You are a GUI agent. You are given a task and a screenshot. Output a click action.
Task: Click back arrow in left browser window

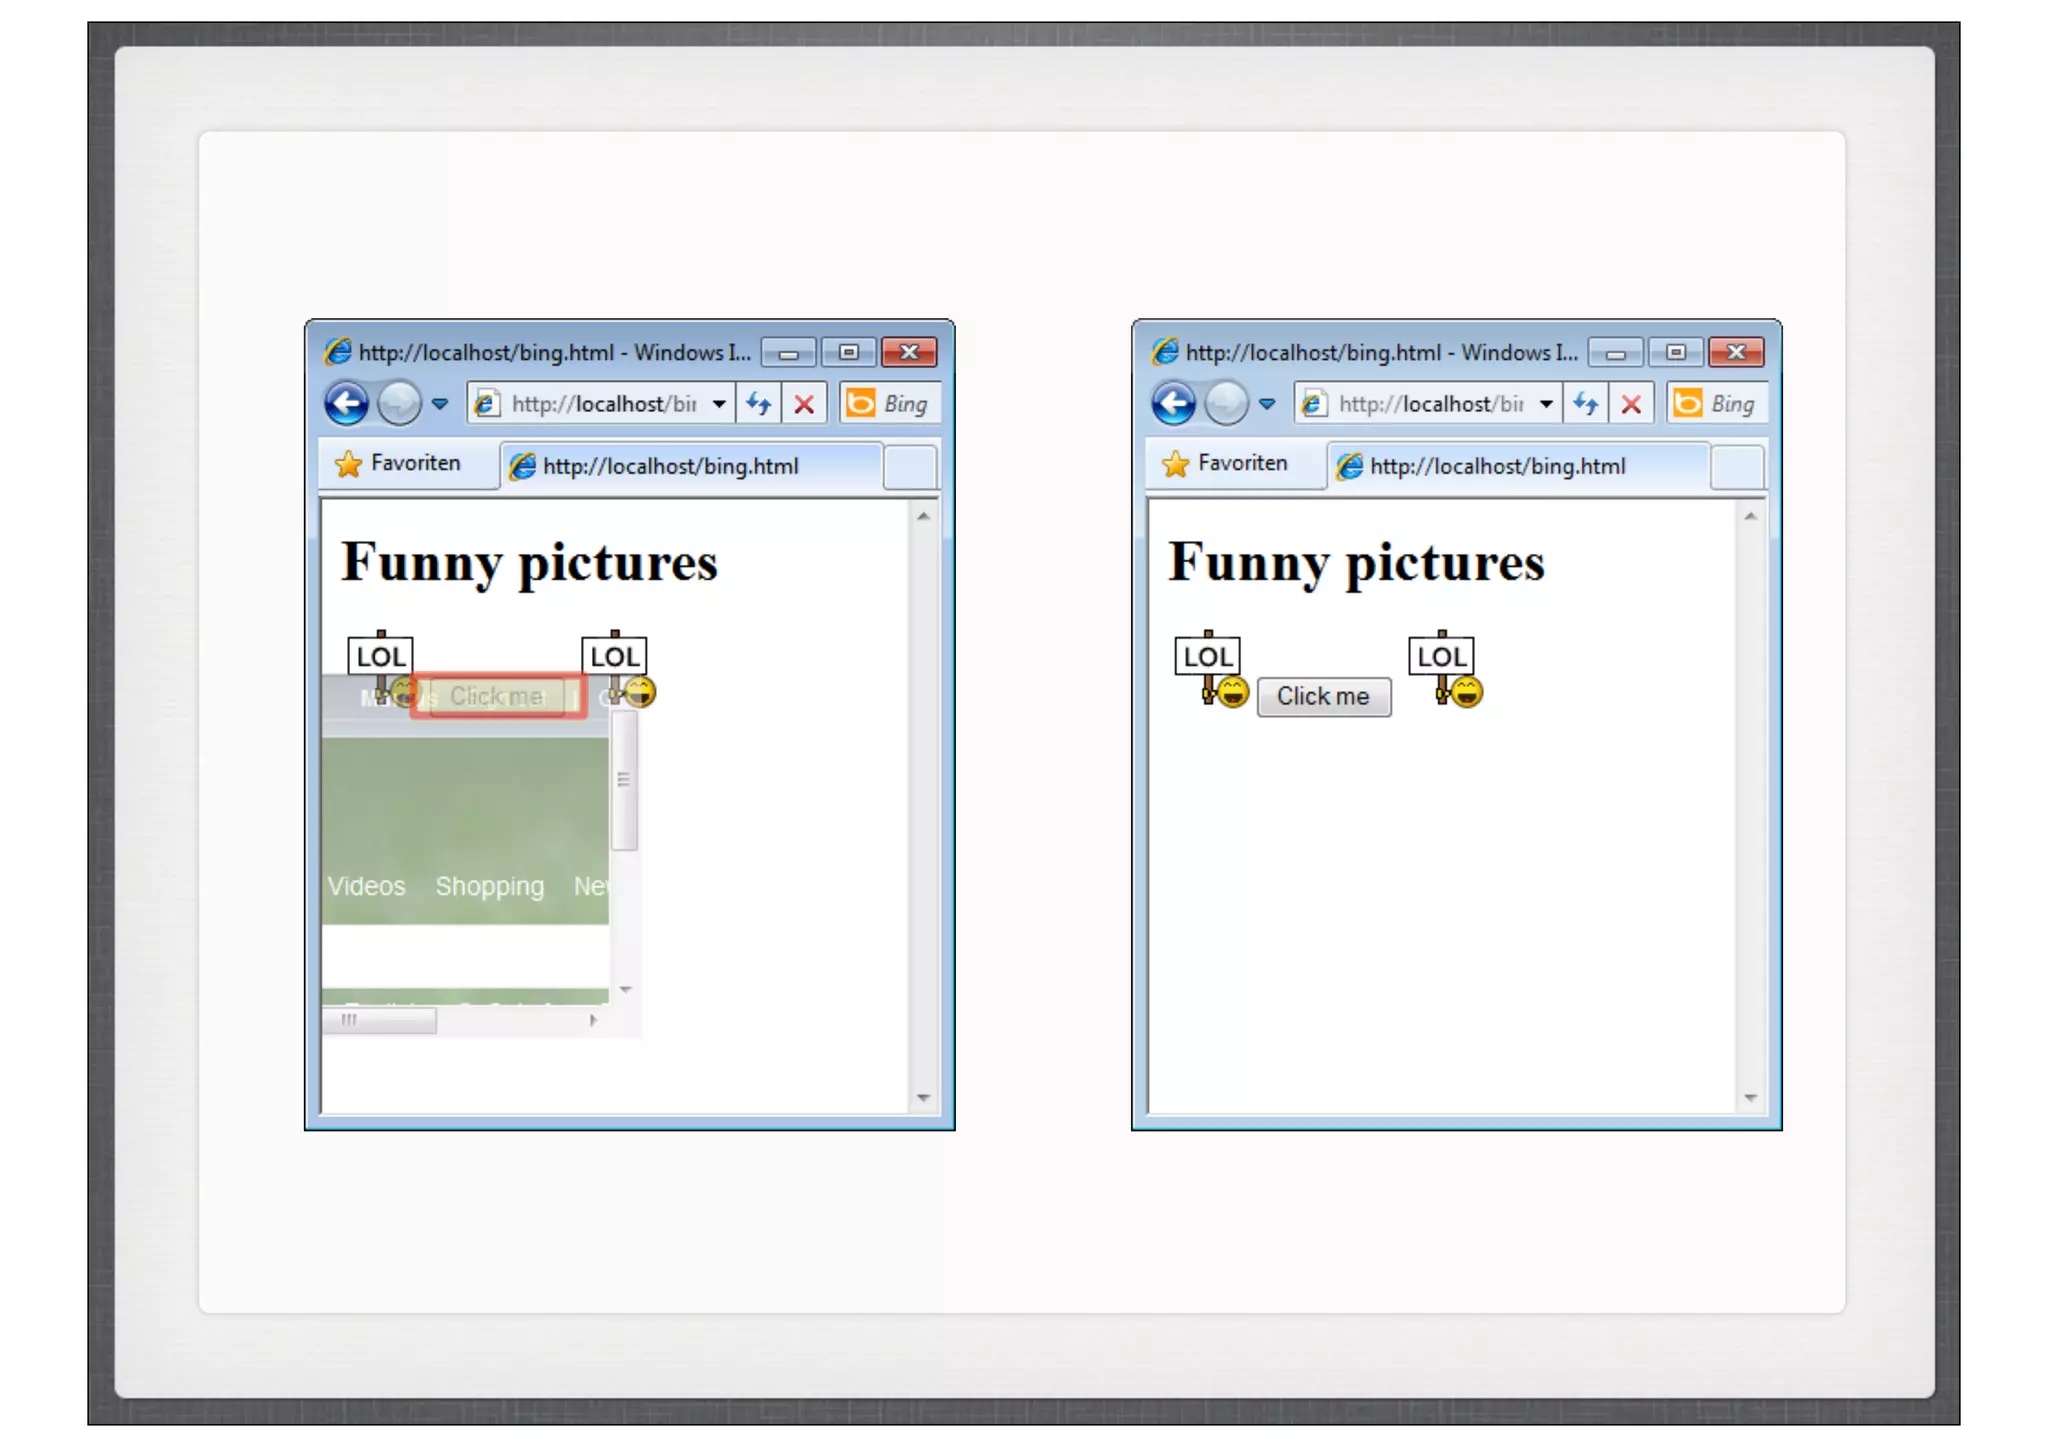tap(346, 404)
